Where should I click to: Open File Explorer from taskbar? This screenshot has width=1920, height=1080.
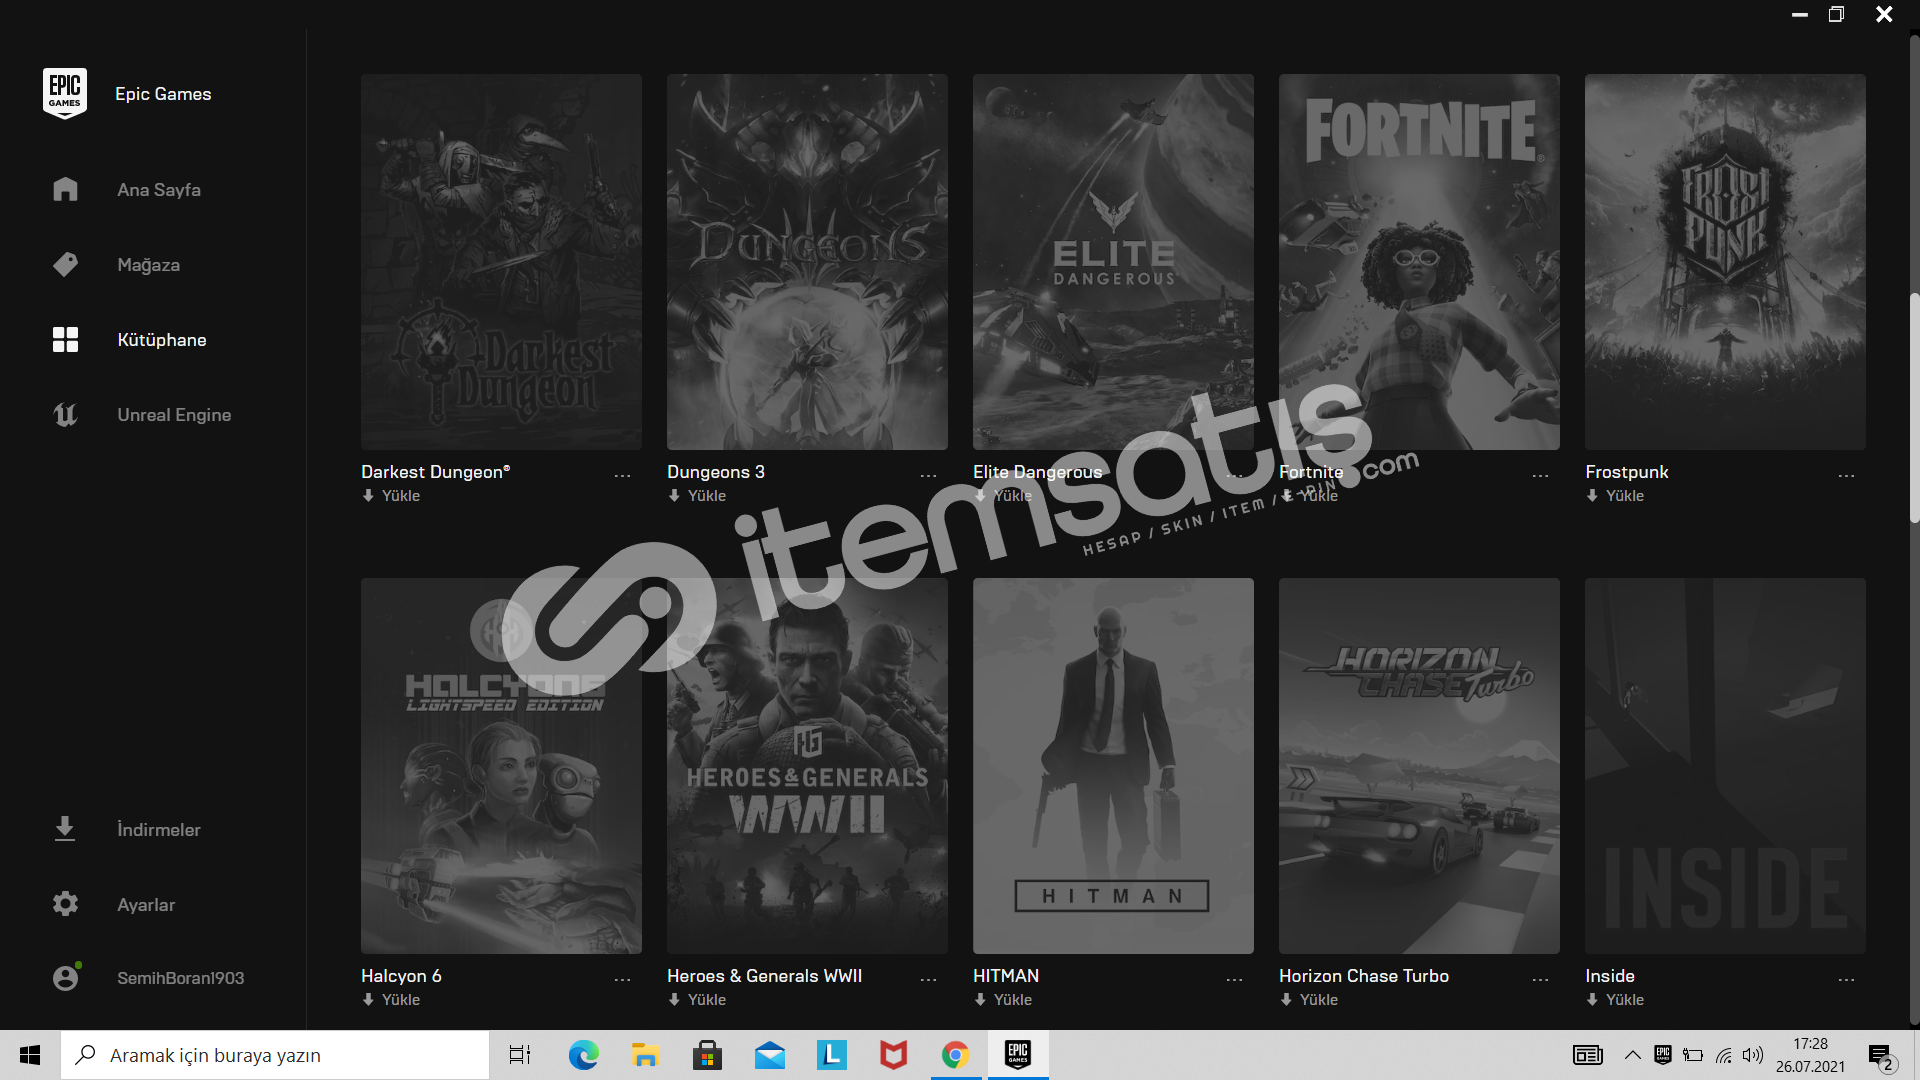click(x=645, y=1055)
